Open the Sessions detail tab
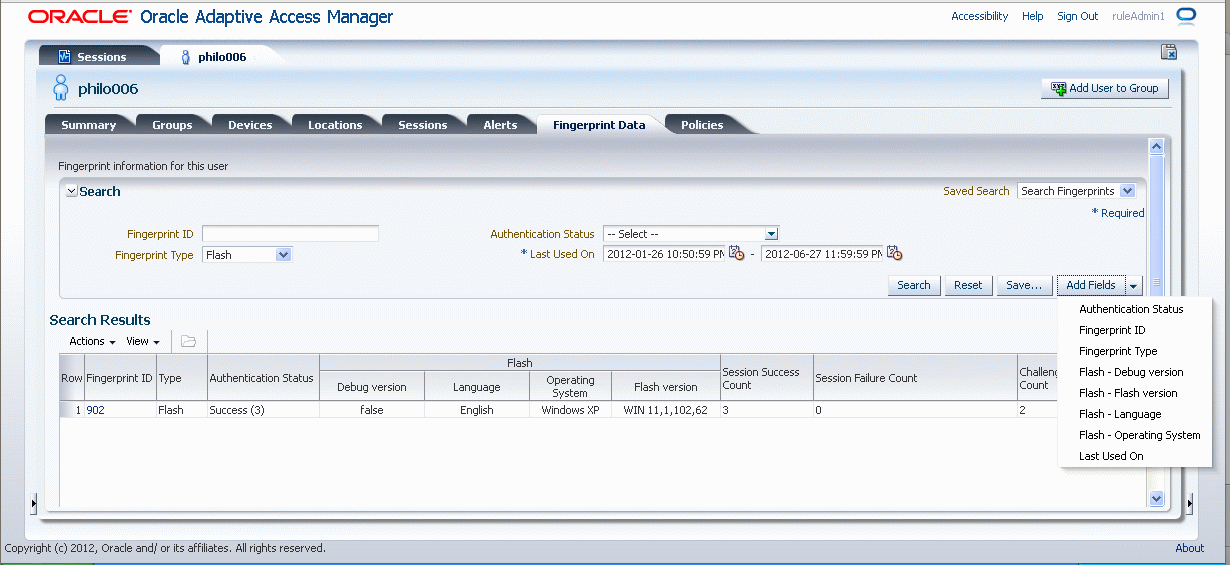 pyautogui.click(x=423, y=125)
